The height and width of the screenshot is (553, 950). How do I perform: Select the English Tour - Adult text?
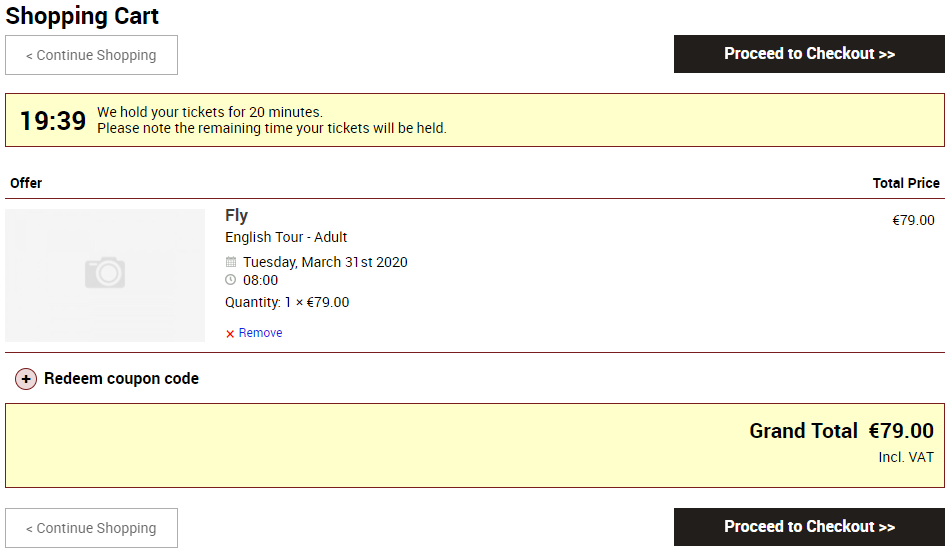(x=286, y=237)
